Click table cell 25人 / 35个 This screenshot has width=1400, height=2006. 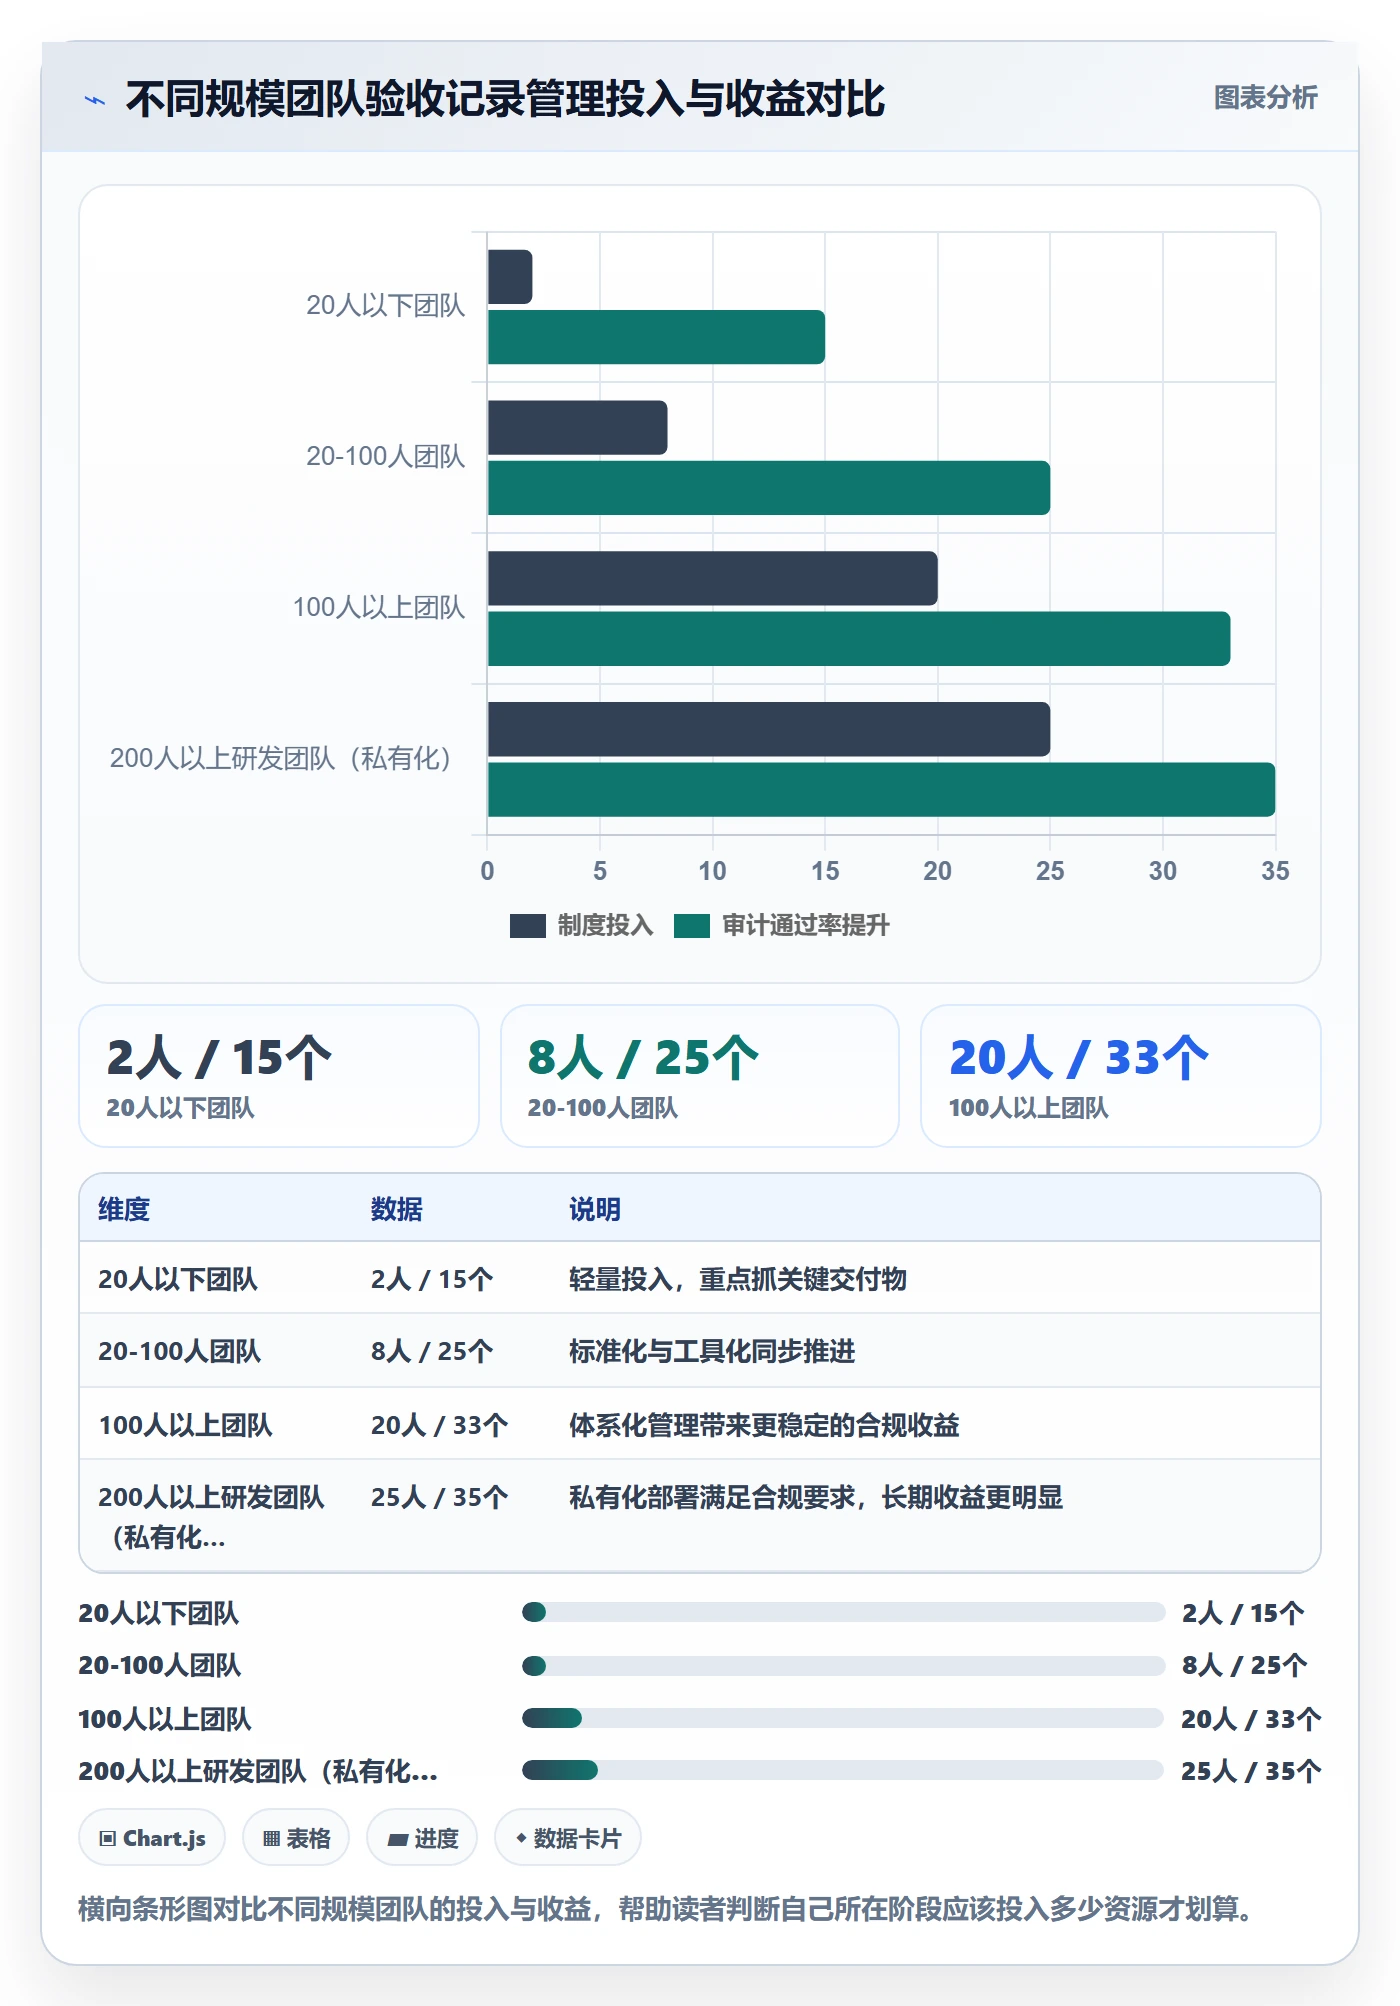click(439, 1497)
